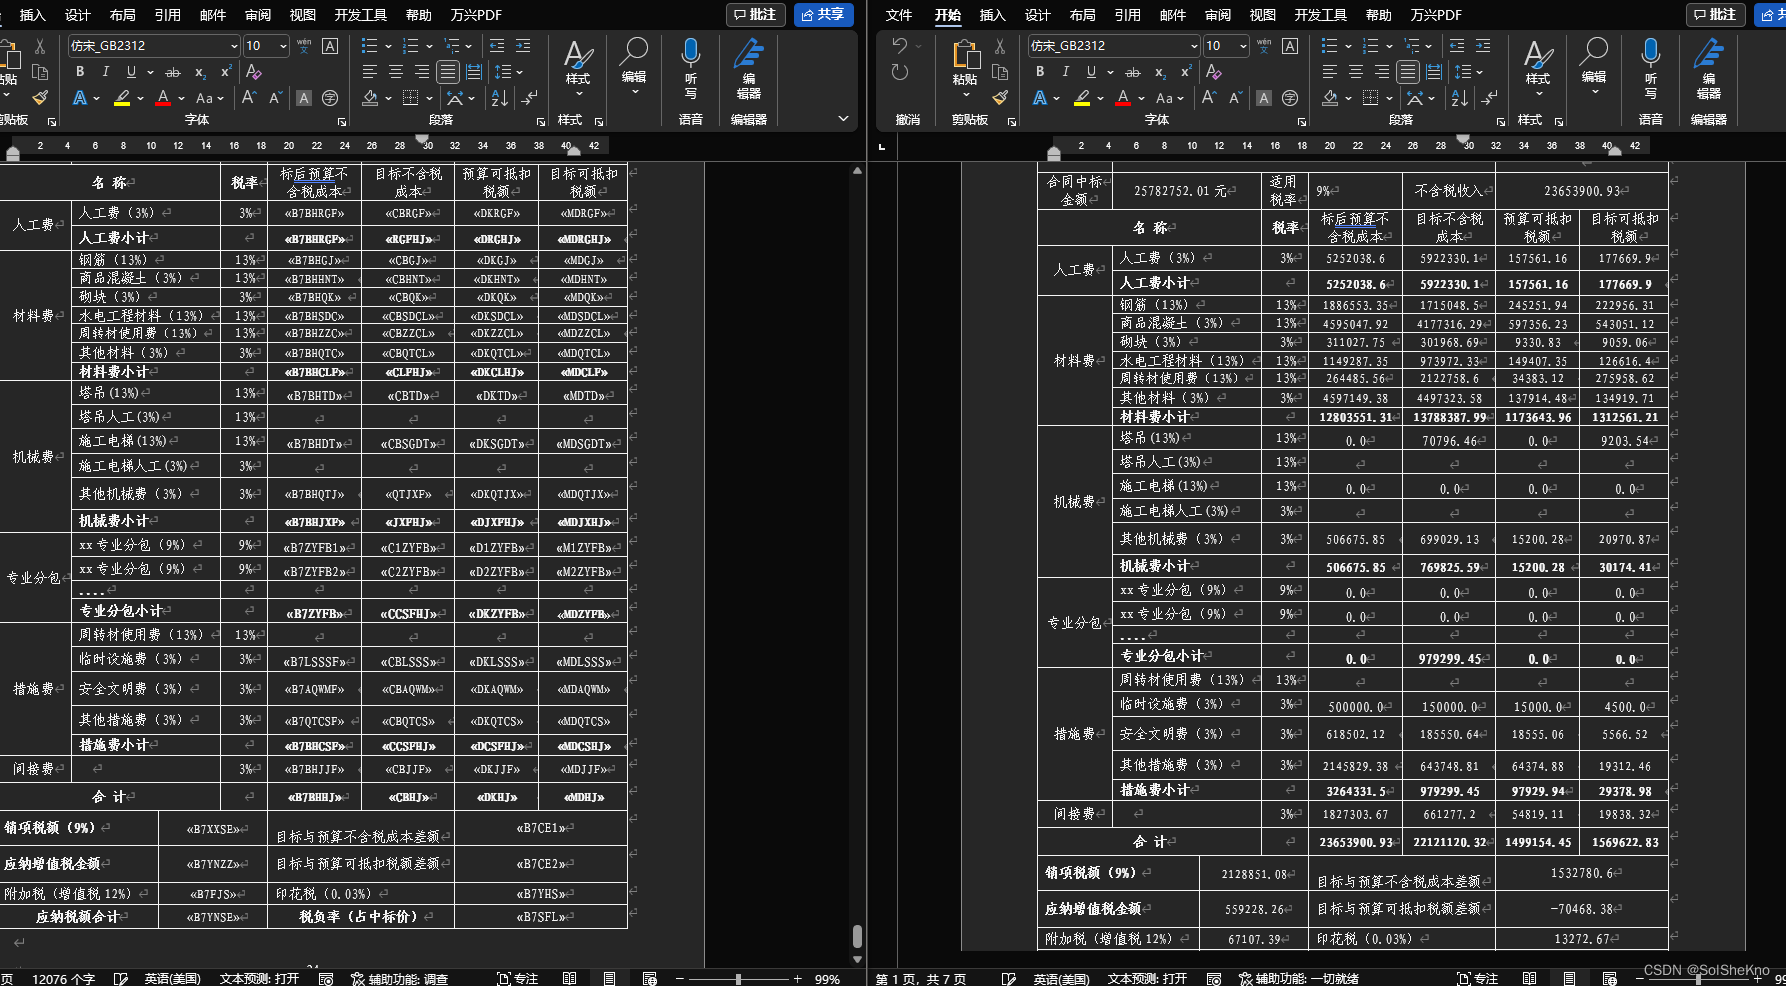Screen dimensions: 1786x986
Task: Open Editor (编辑器) in the right window
Action: click(1709, 68)
